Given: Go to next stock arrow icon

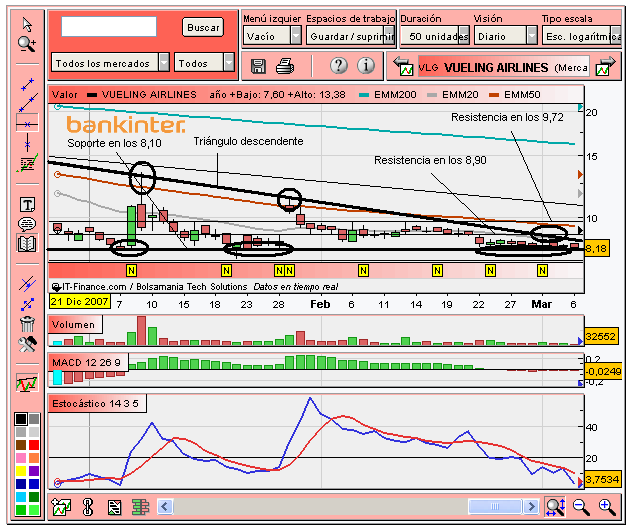Looking at the screenshot, I should point(605,66).
